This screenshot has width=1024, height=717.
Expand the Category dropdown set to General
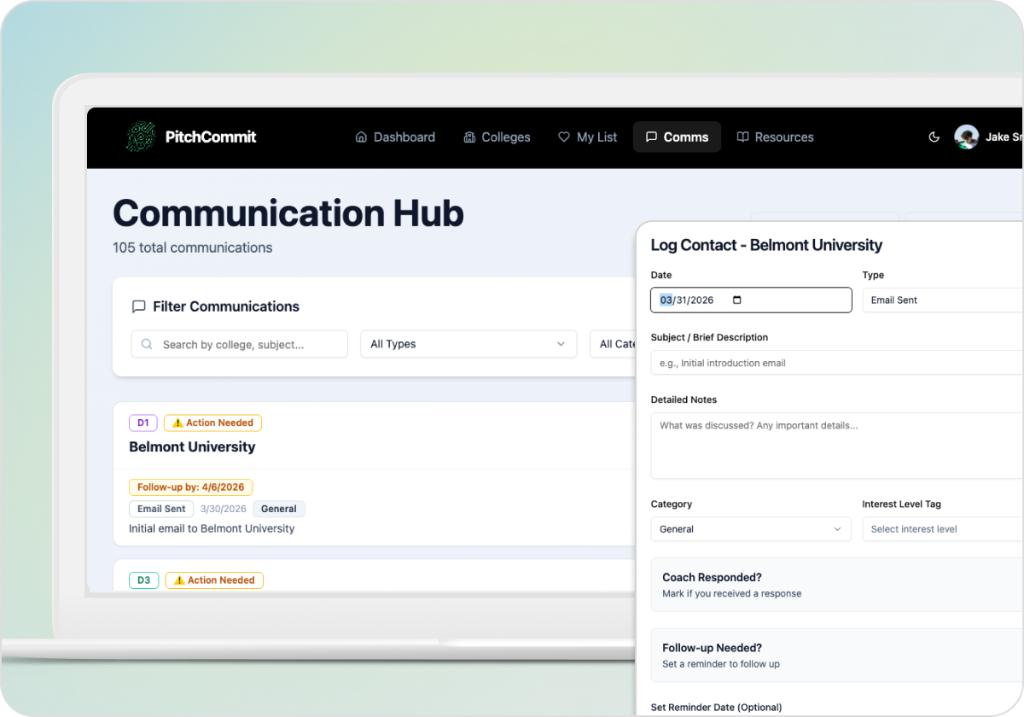[751, 529]
